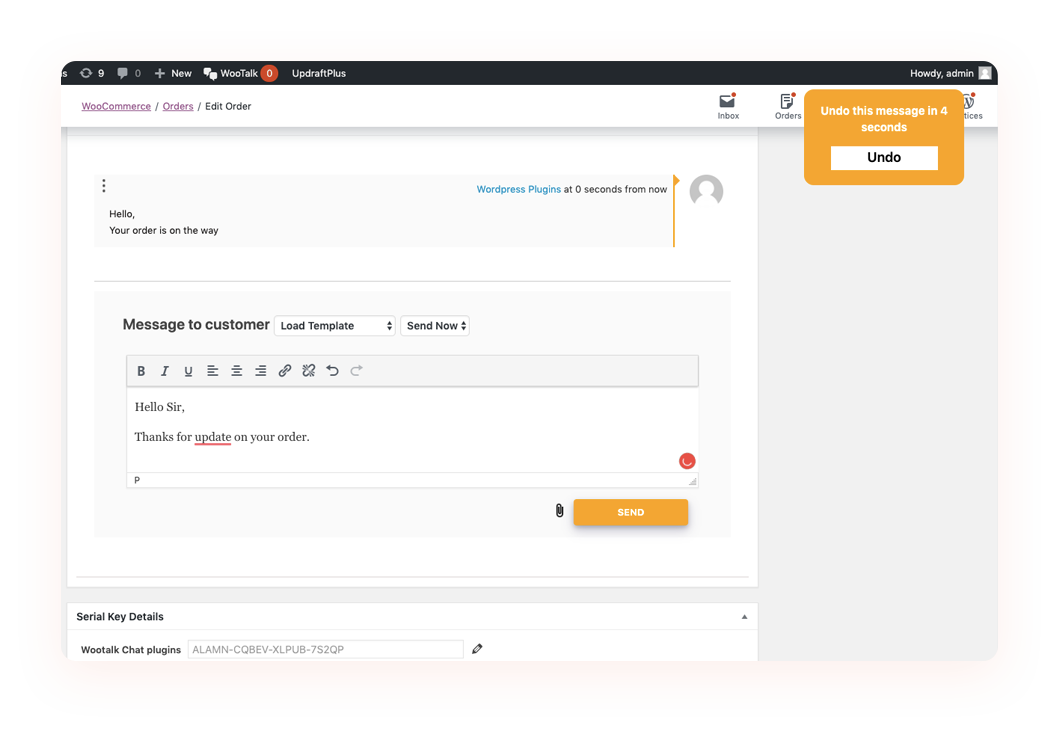Open UpdraftPlus menu item
This screenshot has width=1063, height=733.
pos(319,73)
